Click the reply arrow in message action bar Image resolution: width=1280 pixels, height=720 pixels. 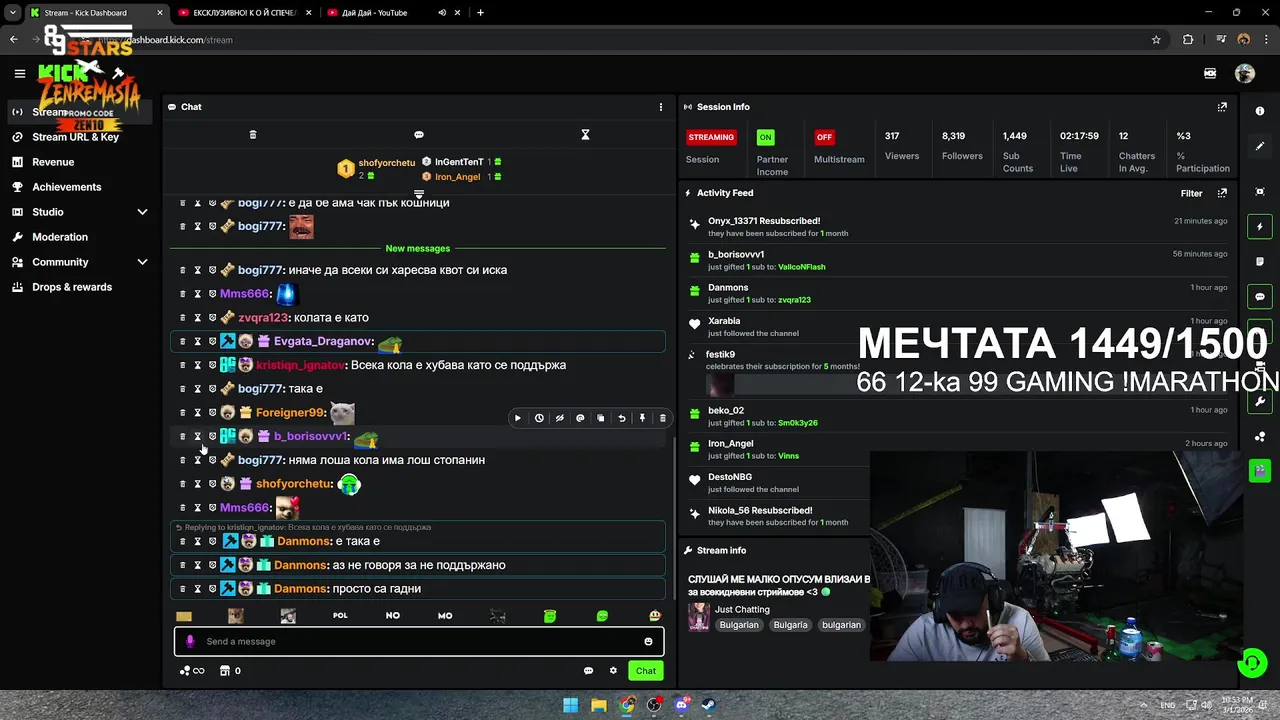click(x=621, y=418)
